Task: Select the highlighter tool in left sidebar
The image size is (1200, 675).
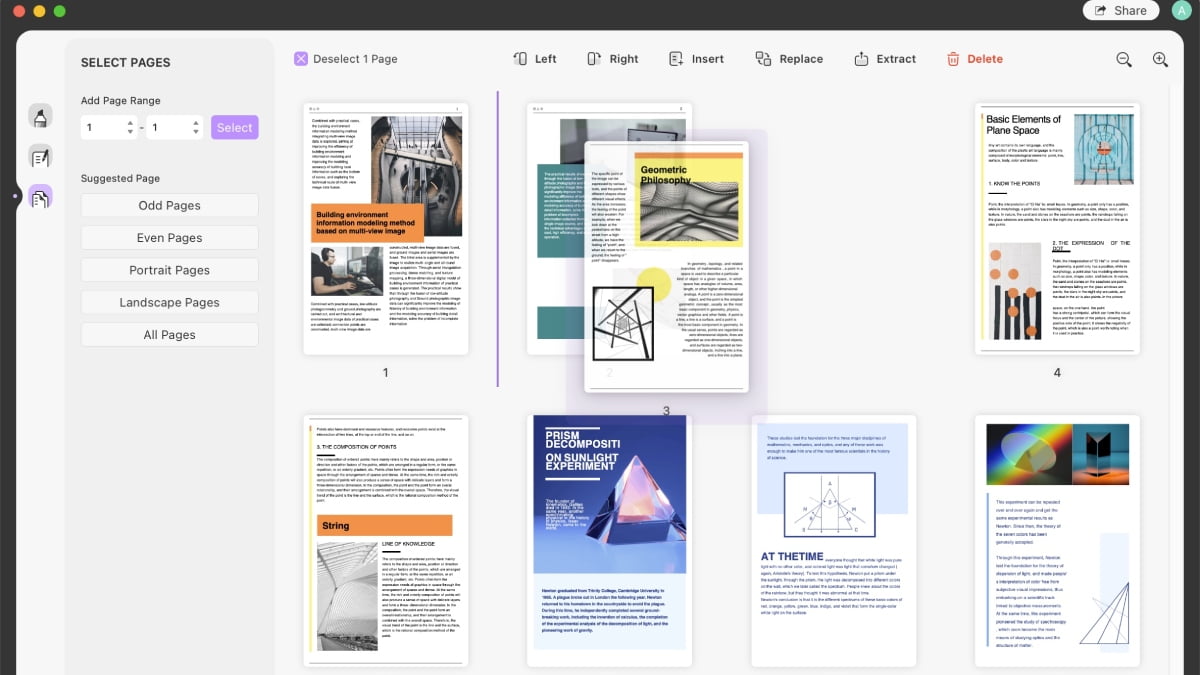Action: 40,117
